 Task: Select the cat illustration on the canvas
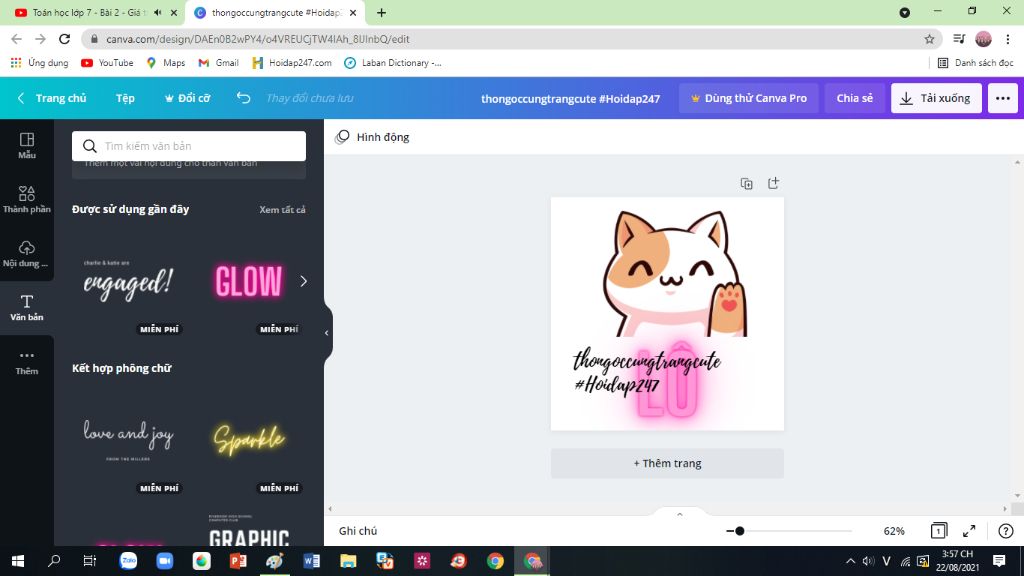point(675,273)
